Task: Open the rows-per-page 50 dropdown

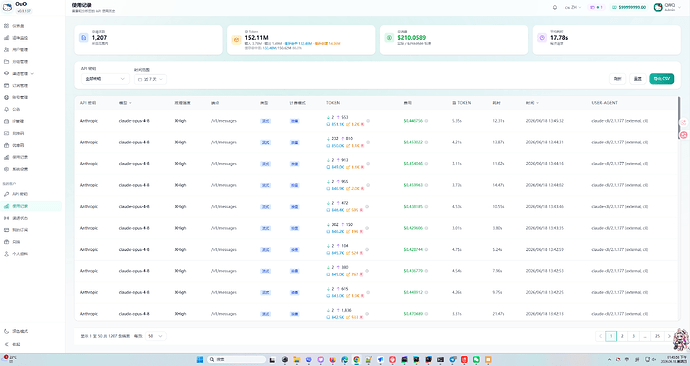Action: [156, 336]
